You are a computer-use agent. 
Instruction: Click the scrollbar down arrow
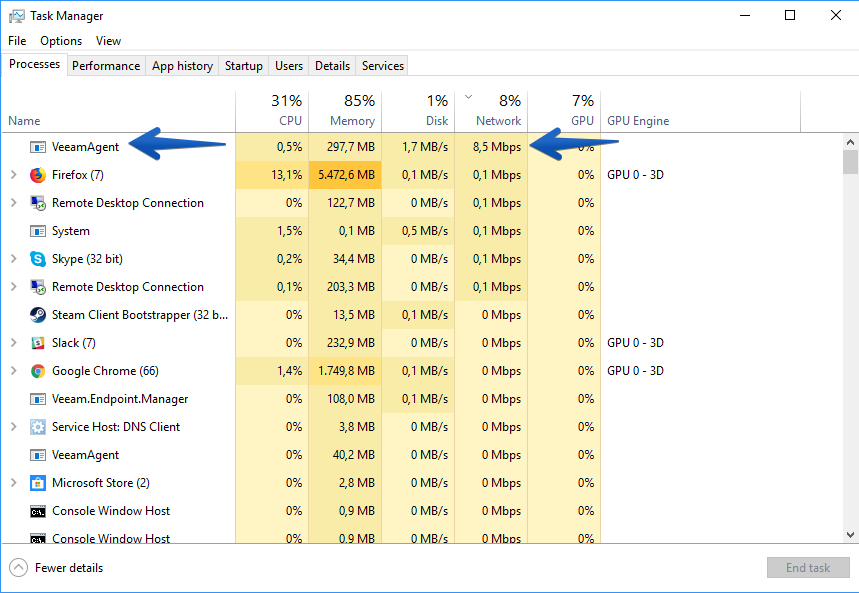850,535
